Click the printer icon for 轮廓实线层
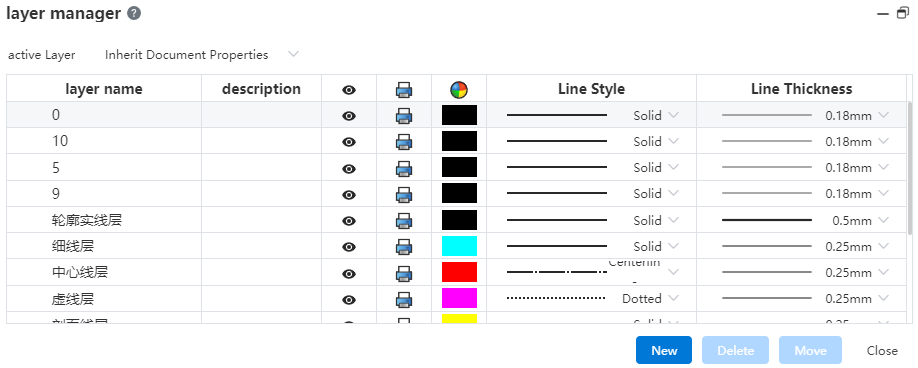 coord(404,221)
